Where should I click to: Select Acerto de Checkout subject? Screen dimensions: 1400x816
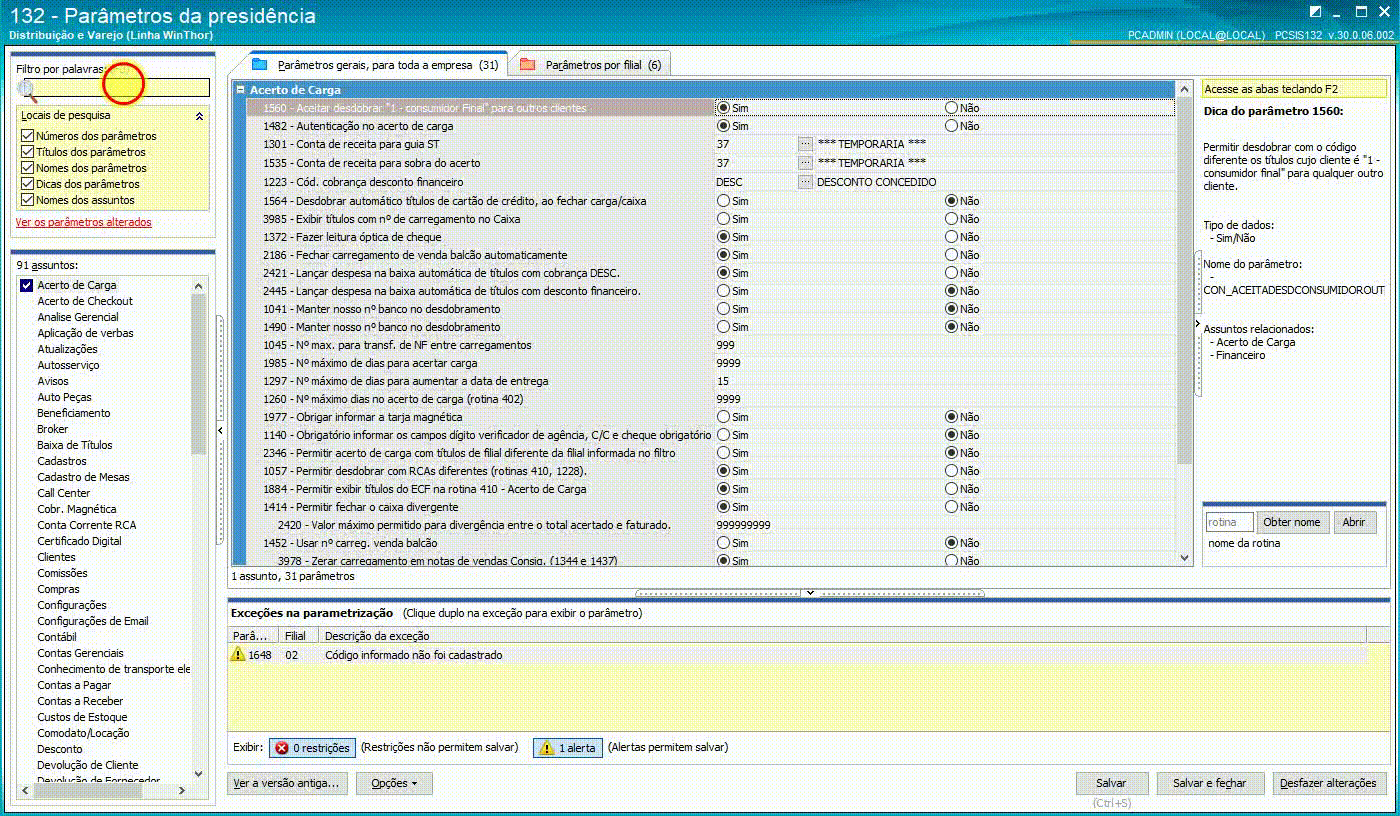[85, 301]
